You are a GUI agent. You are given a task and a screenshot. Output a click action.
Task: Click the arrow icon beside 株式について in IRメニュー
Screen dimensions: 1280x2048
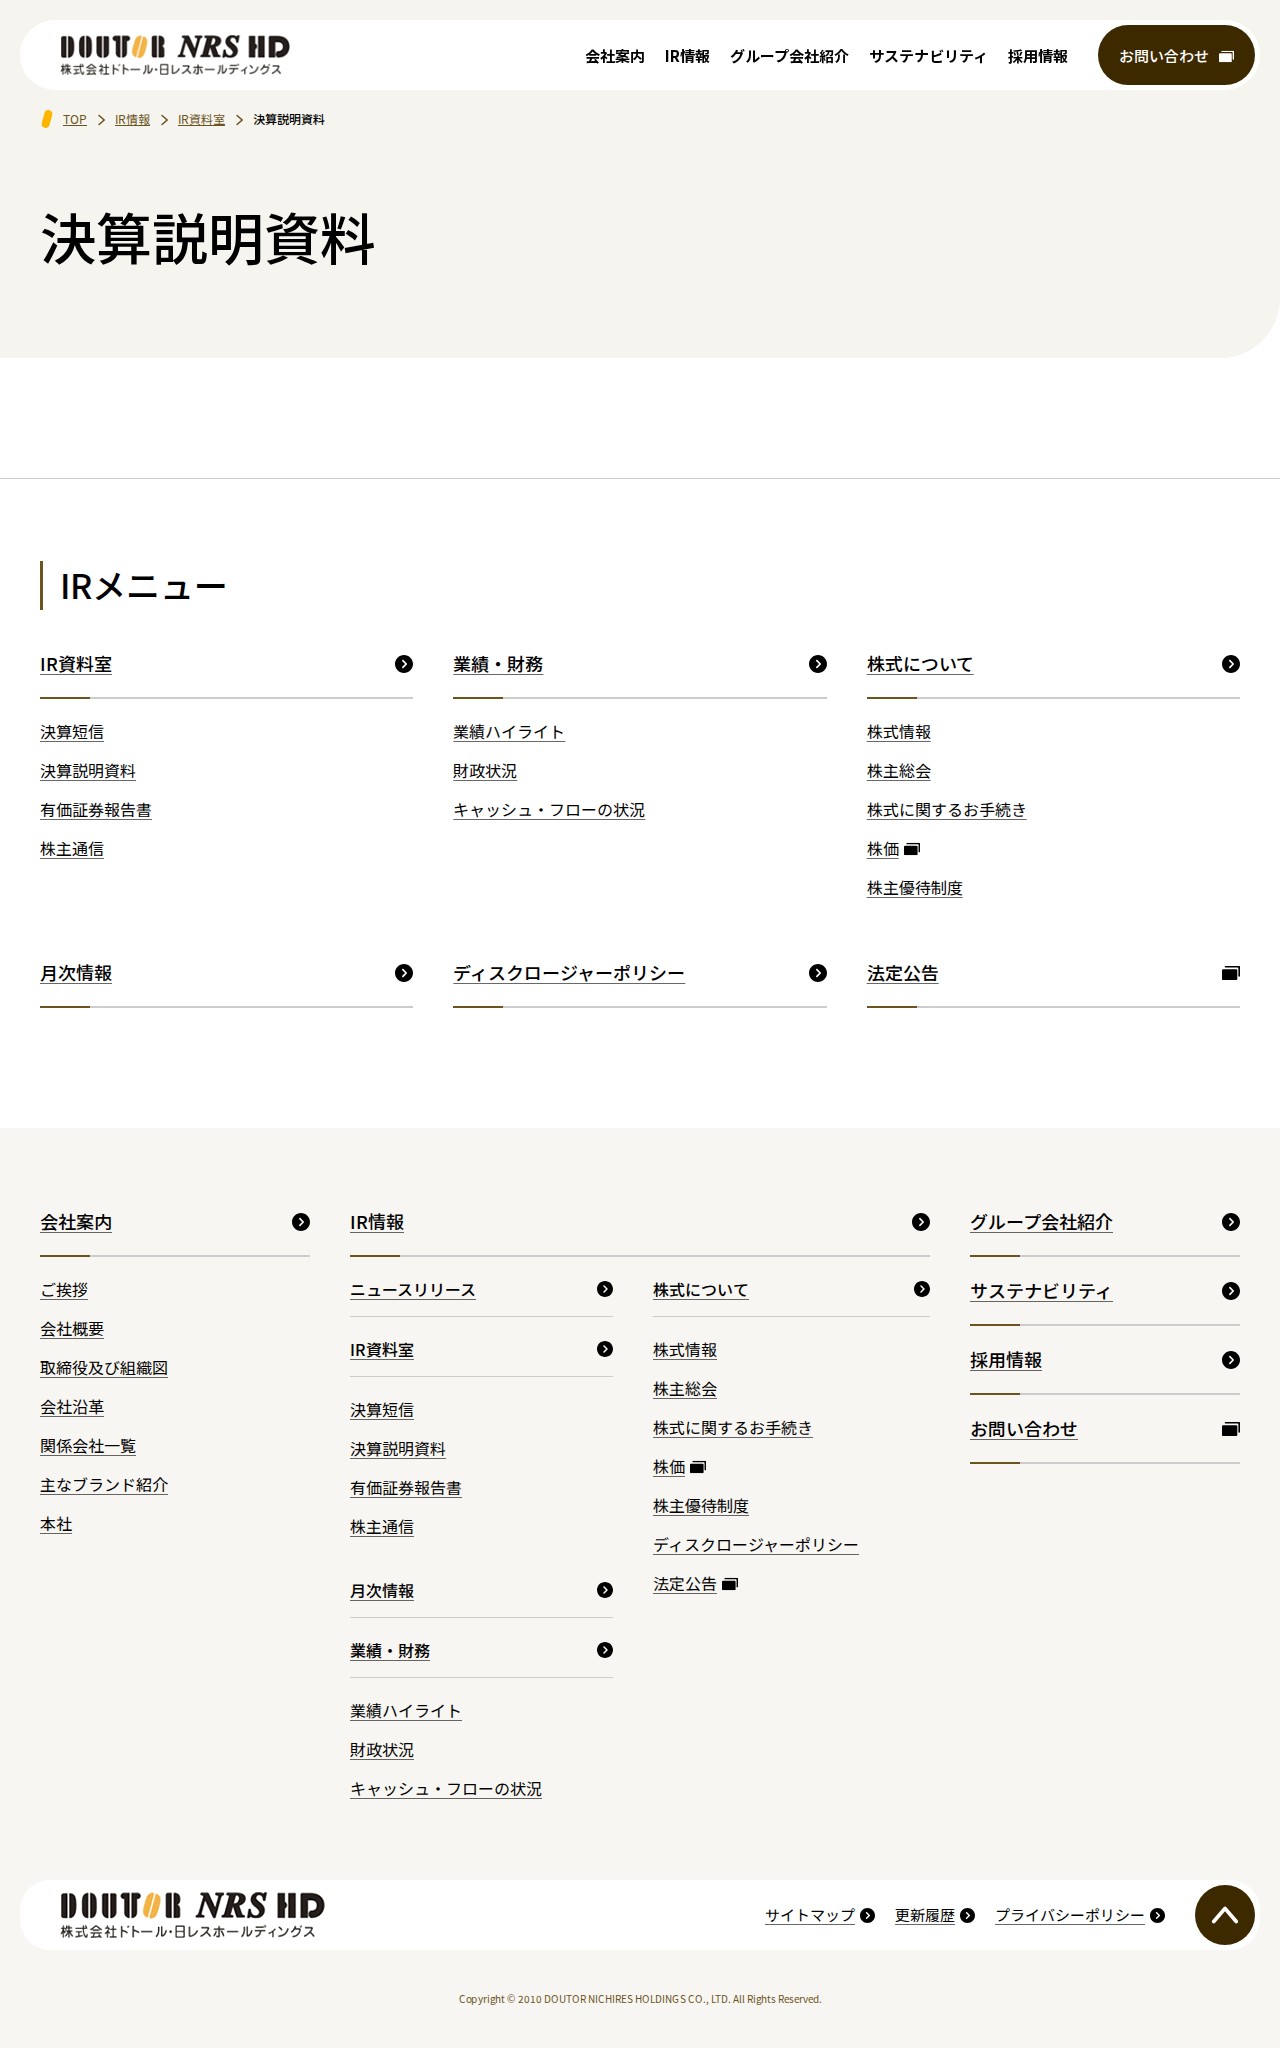pos(1231,664)
